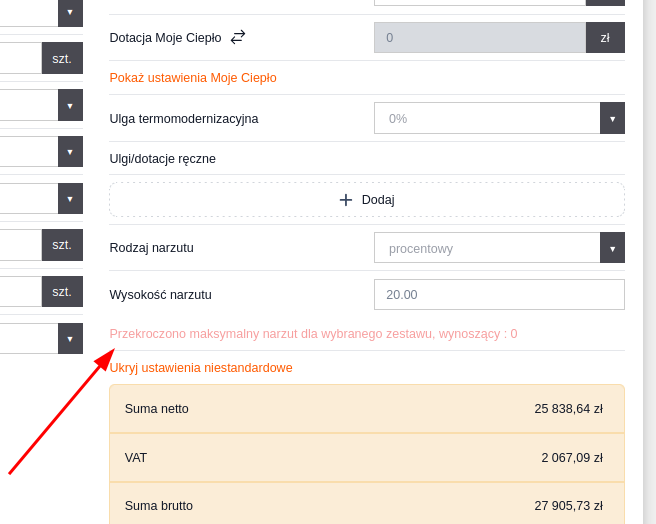Click the Dotacja Moje Ciepło amount field

click(480, 38)
